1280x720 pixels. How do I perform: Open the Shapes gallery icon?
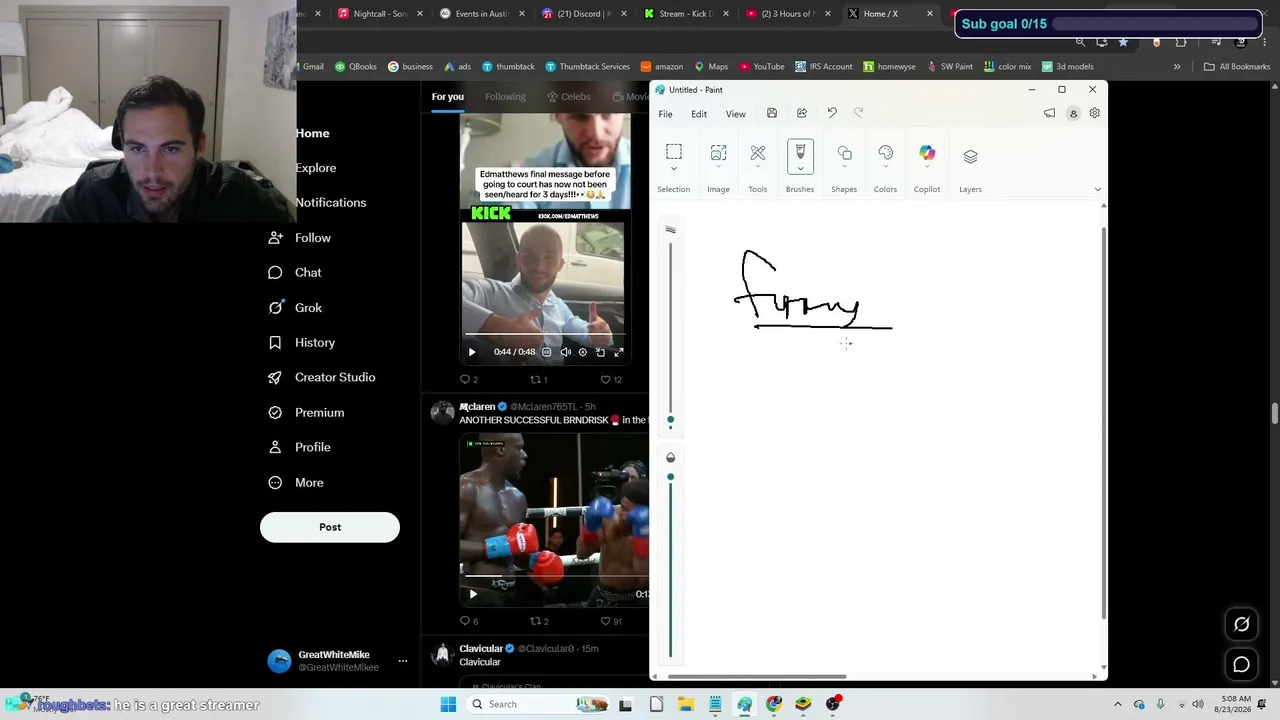[x=845, y=153]
